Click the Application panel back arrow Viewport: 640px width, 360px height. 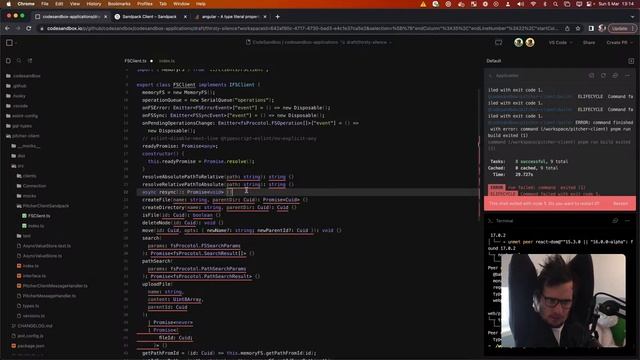490,76
